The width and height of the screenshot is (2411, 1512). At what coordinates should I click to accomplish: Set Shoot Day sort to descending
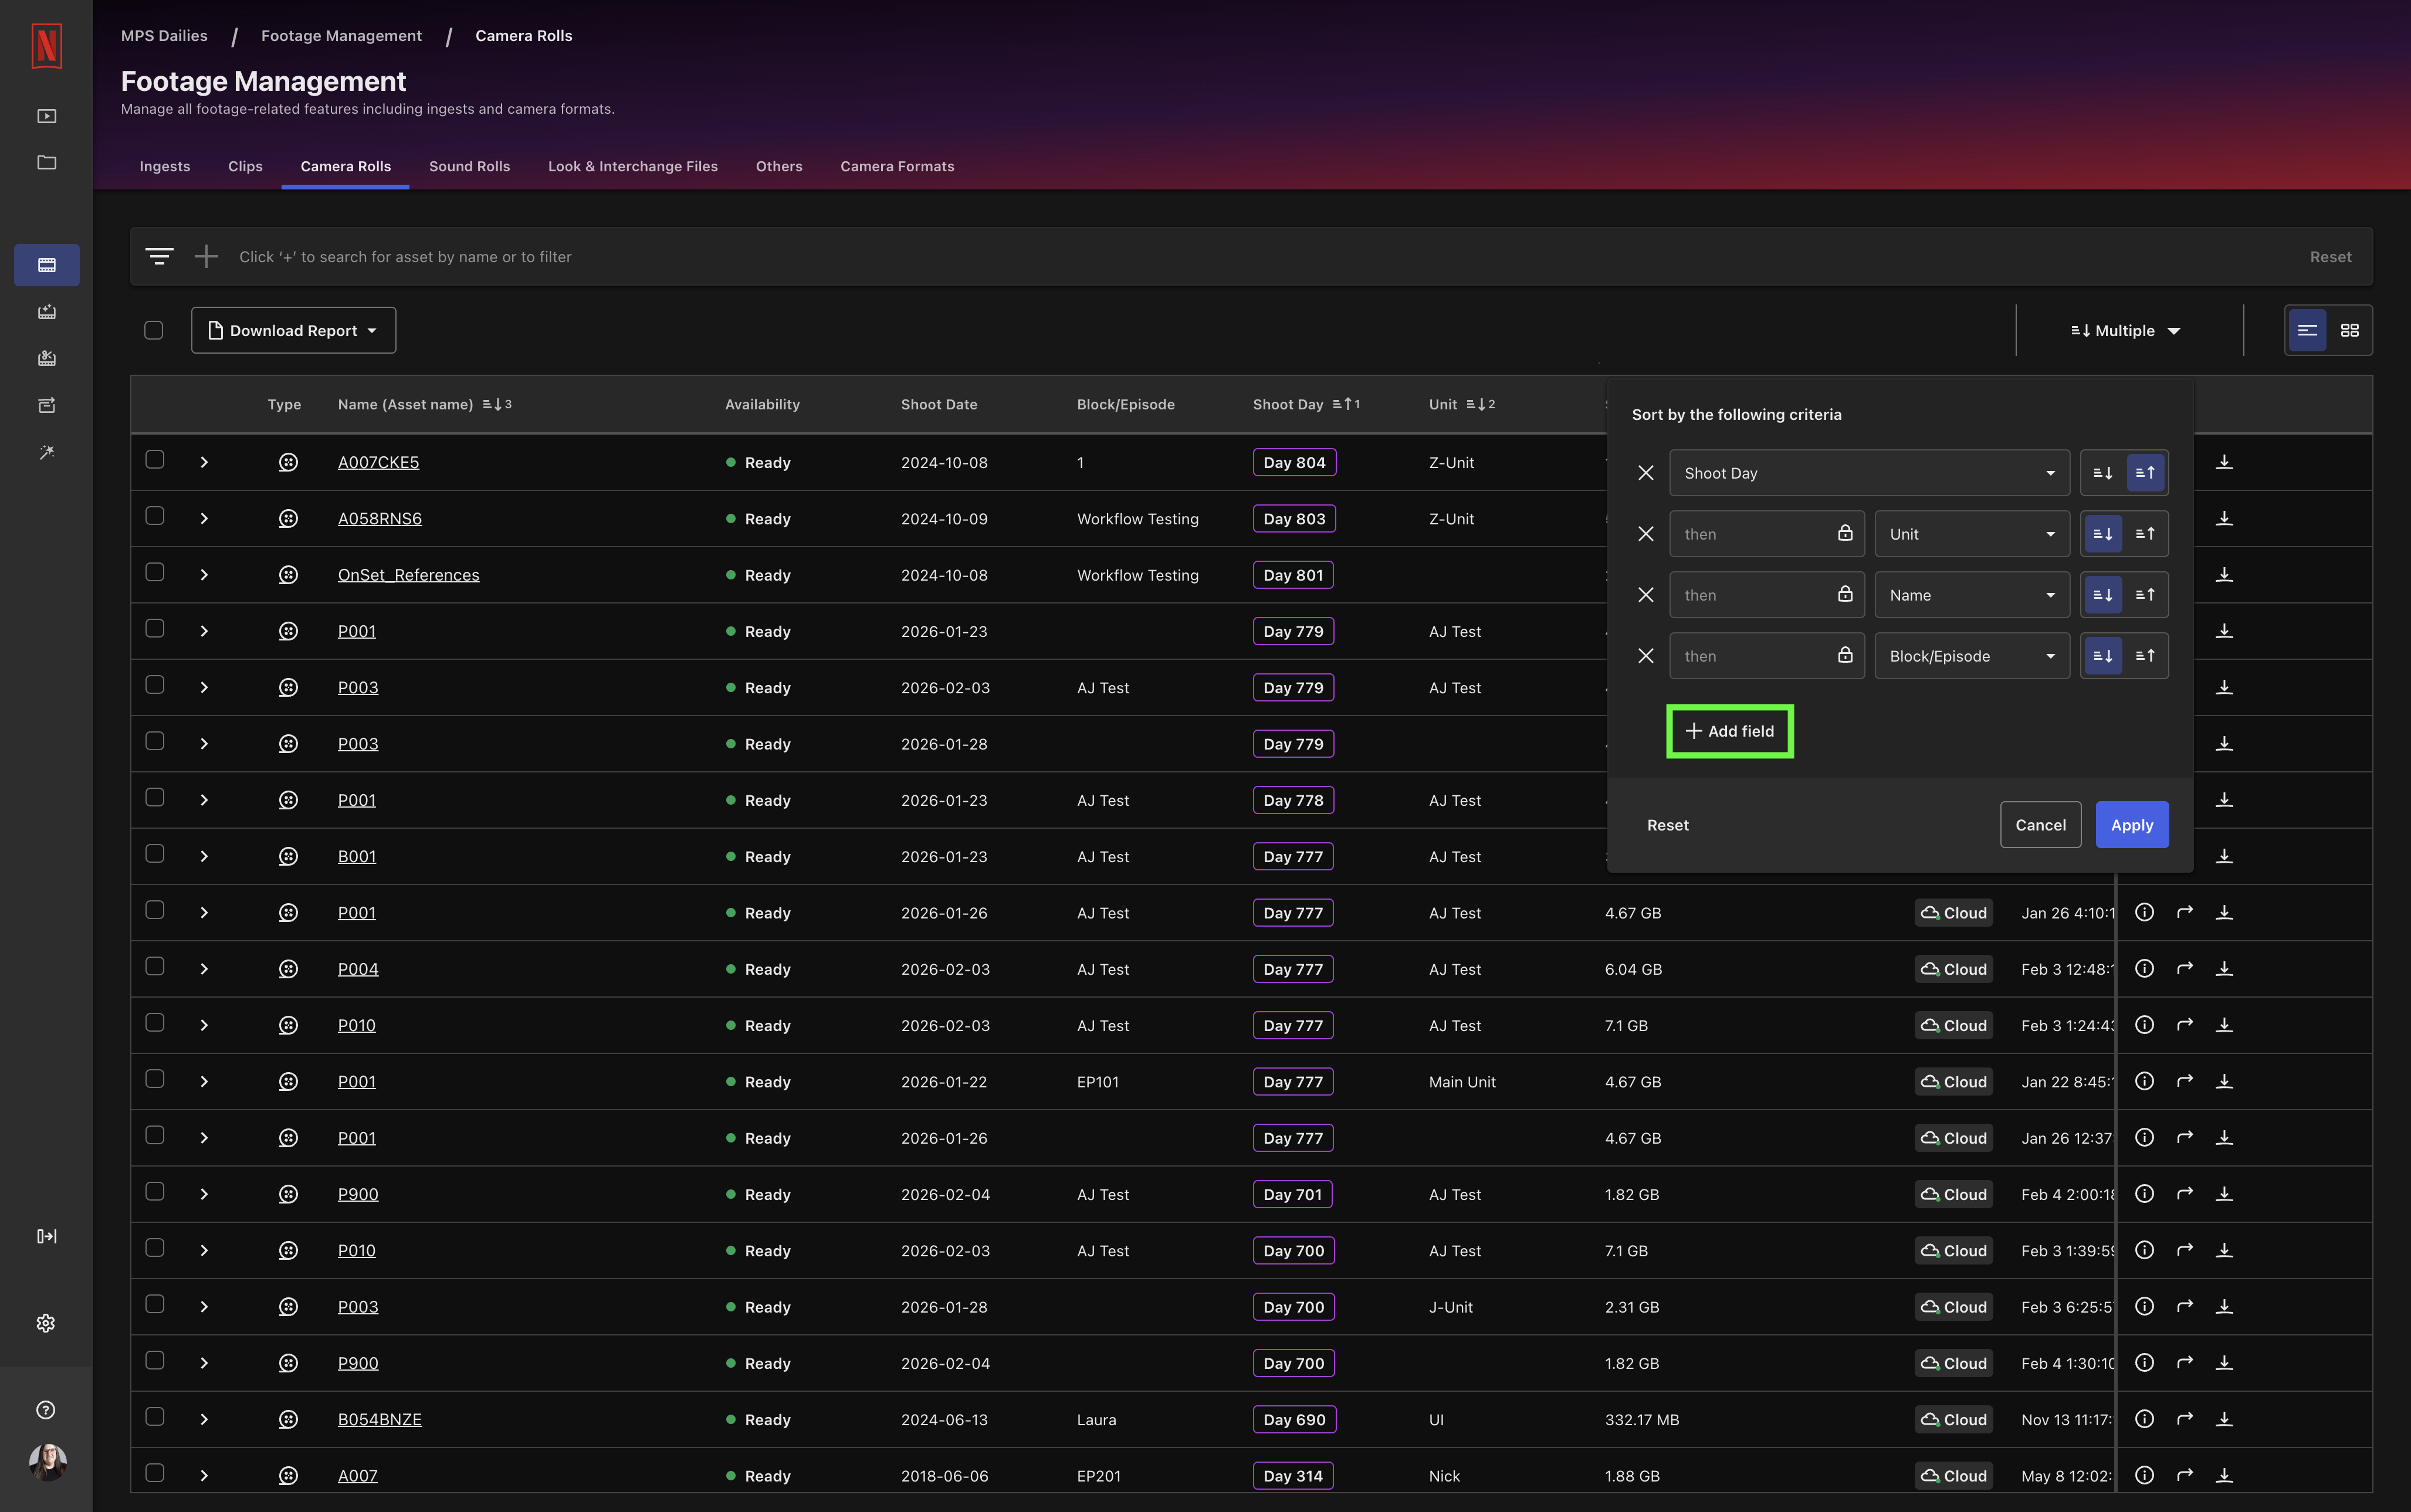point(2102,473)
